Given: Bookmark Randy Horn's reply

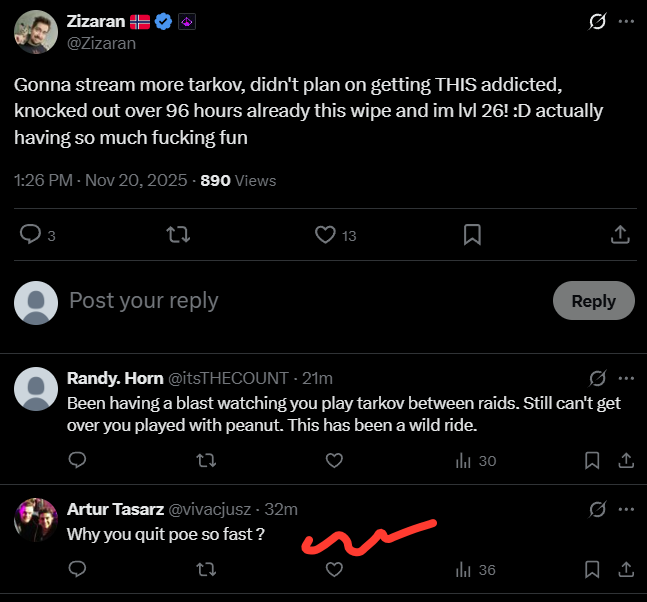Looking at the screenshot, I should 593,461.
